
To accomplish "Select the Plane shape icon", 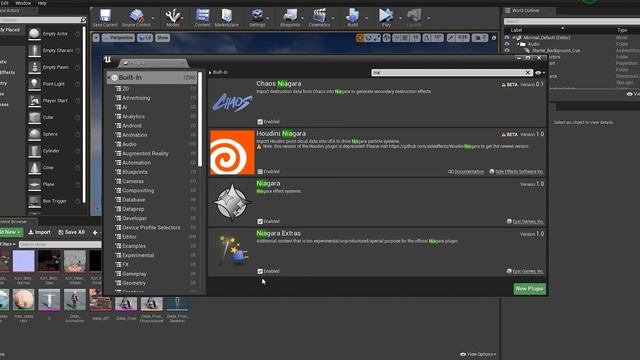I will pos(34,184).
